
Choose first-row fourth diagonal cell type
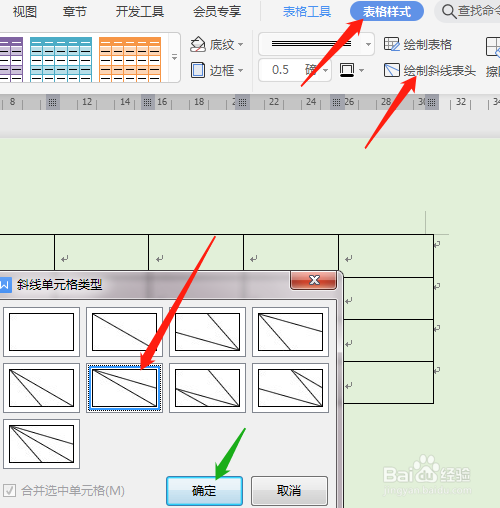tap(290, 332)
